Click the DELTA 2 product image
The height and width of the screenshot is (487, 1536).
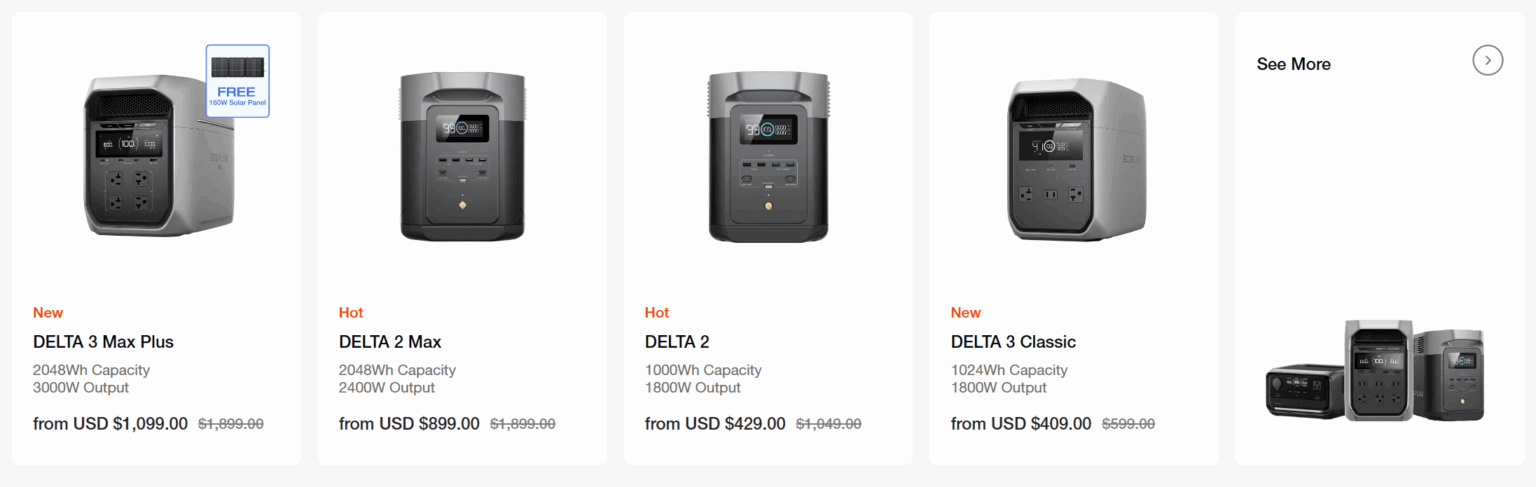click(x=768, y=156)
